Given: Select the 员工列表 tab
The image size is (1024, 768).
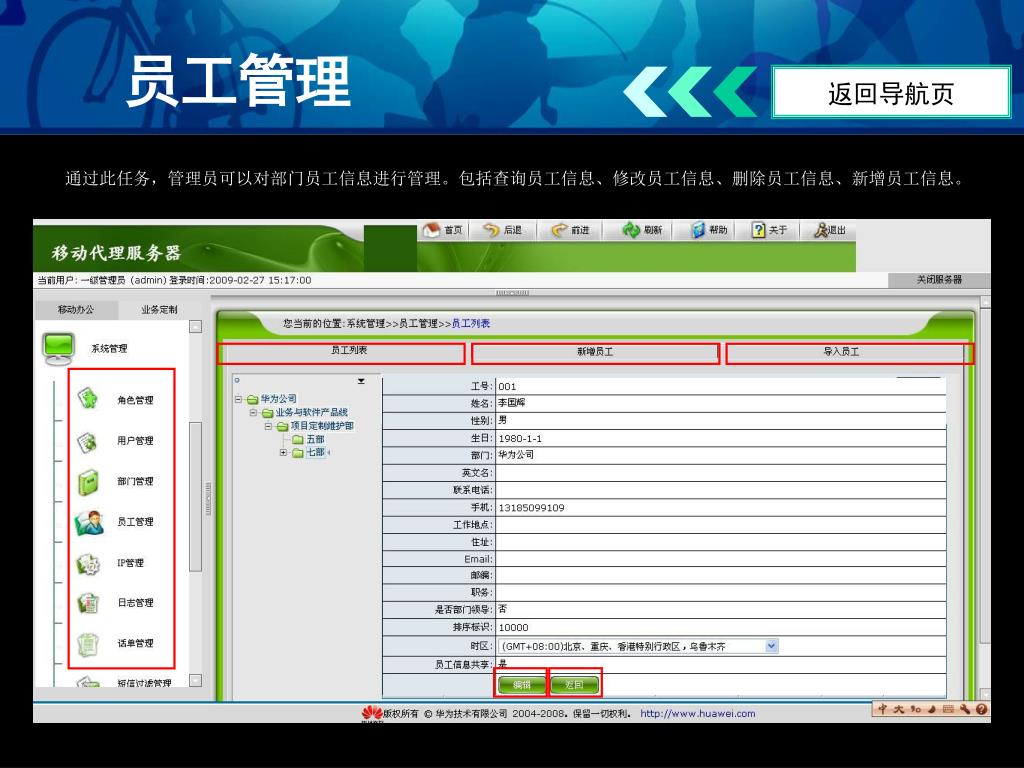Looking at the screenshot, I should point(341,353).
